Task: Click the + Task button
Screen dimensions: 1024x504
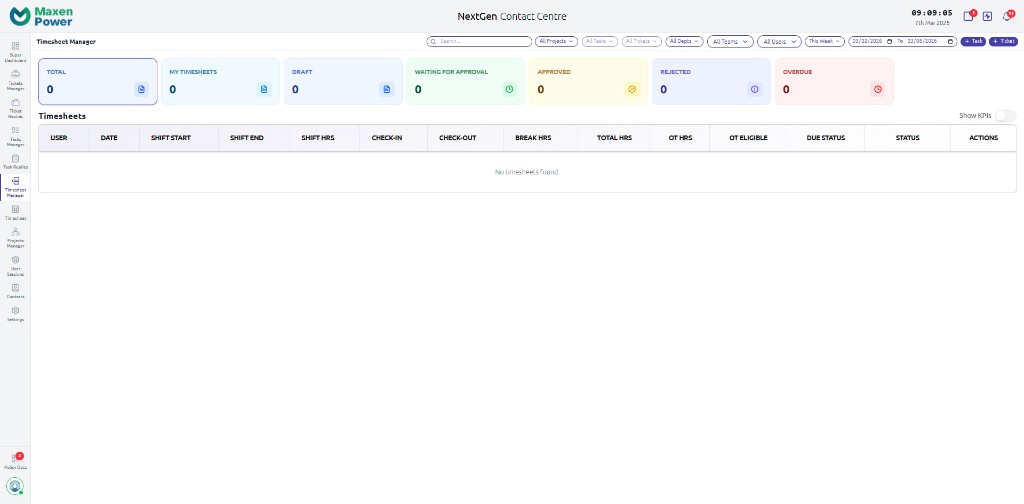Action: click(x=973, y=42)
